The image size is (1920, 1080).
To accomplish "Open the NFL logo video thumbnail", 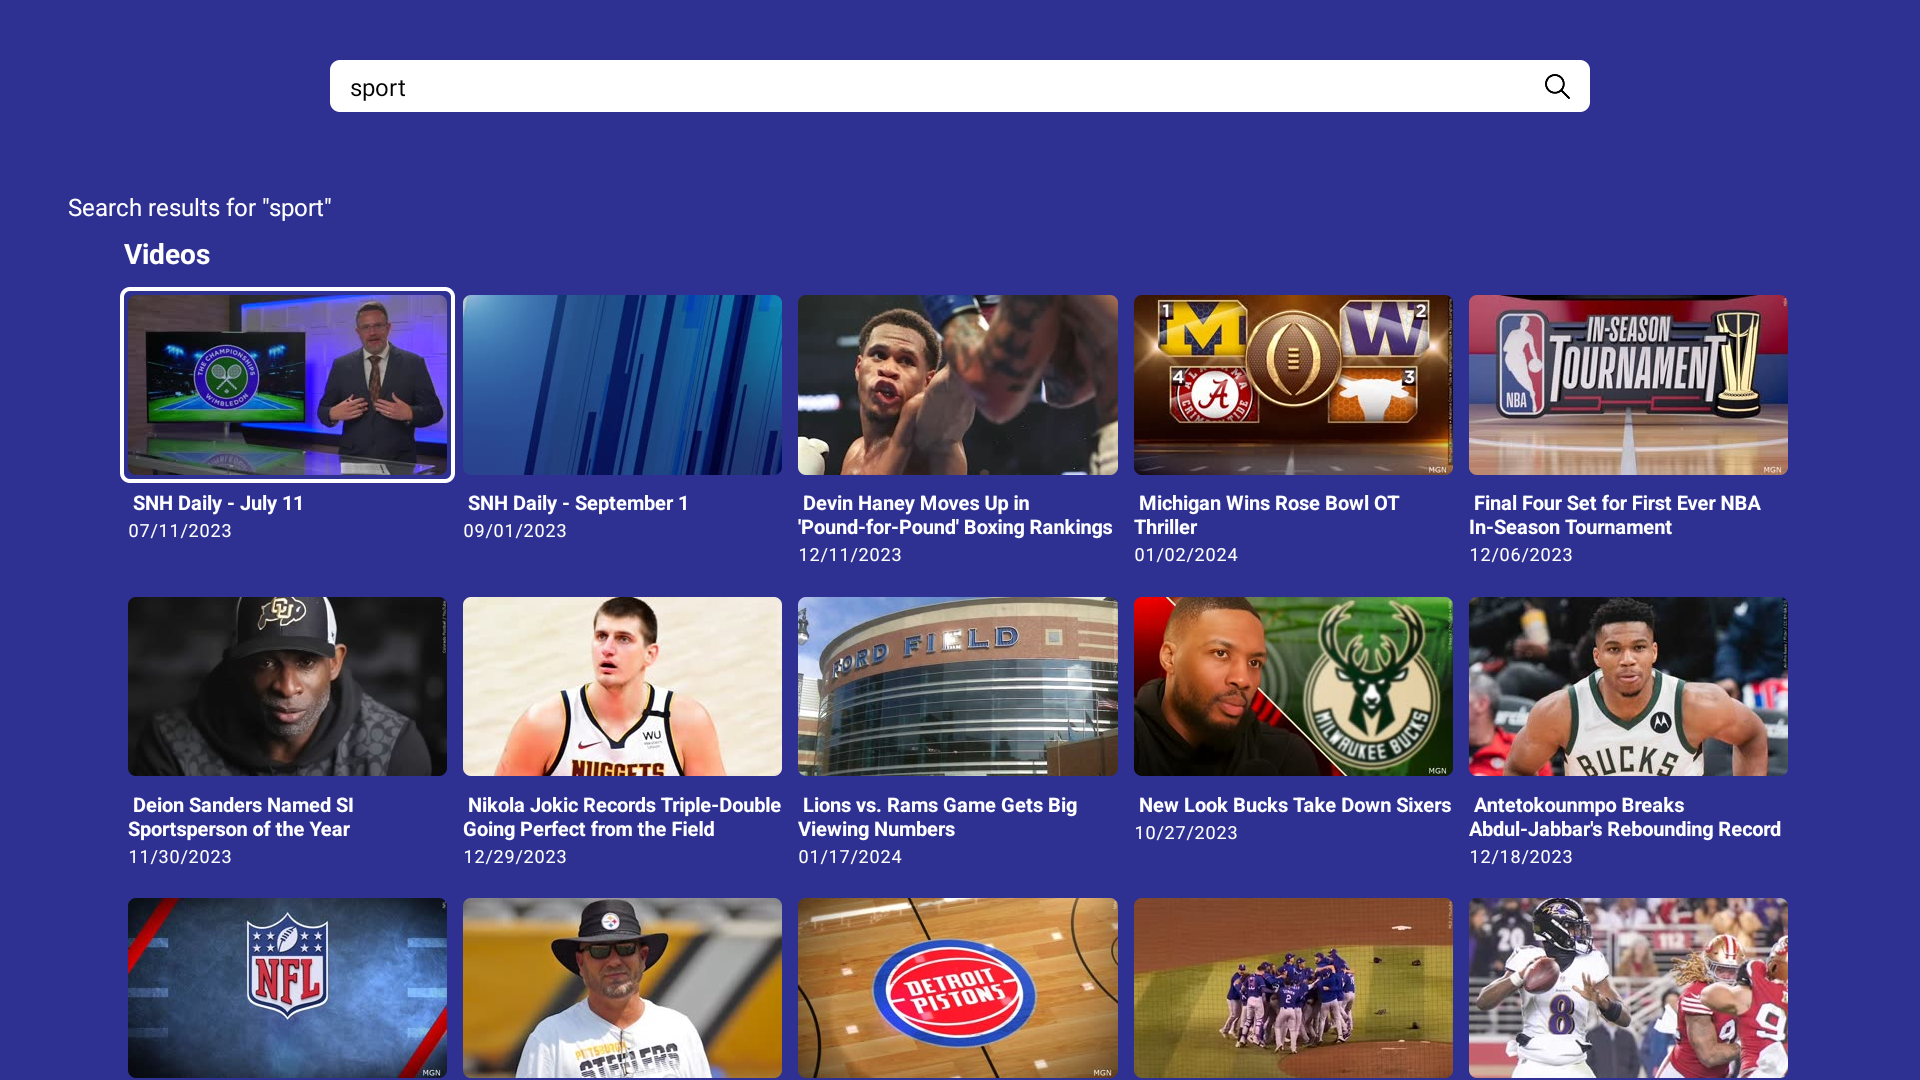I will (287, 988).
